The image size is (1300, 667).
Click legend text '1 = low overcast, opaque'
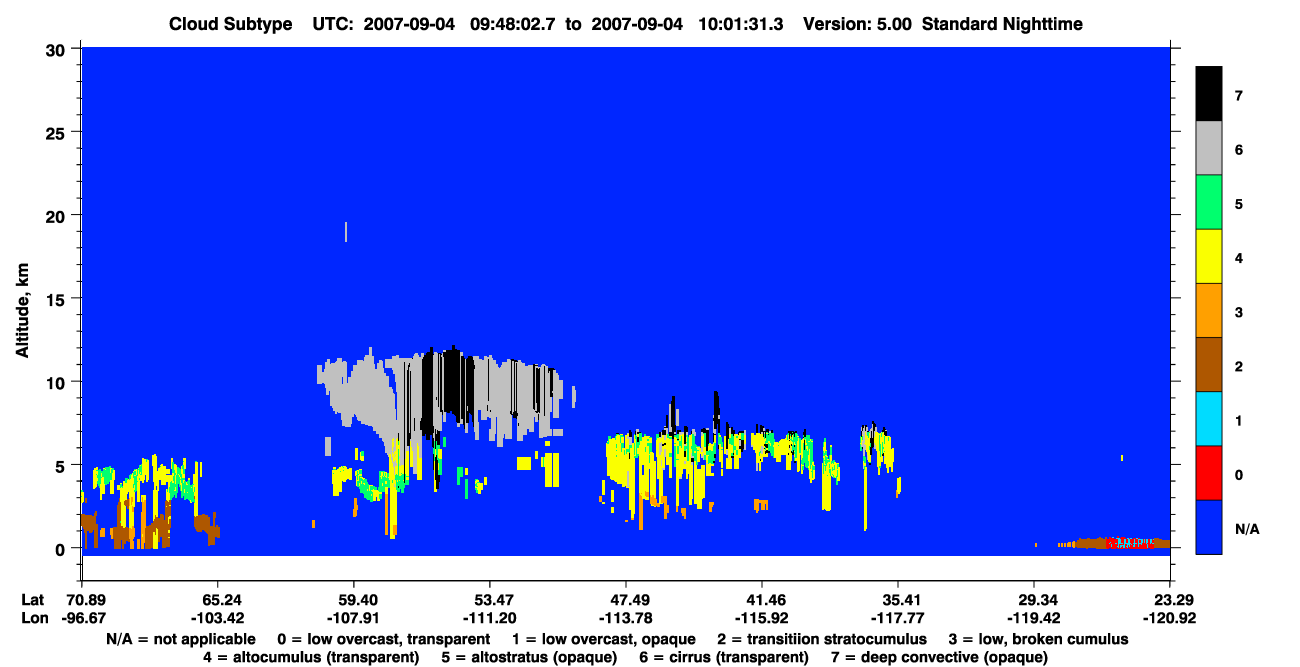605,639
